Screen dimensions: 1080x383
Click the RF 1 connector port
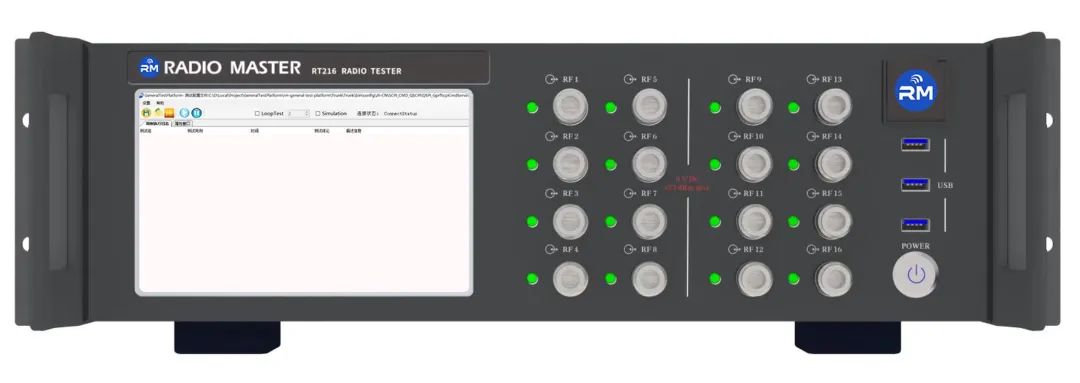coord(570,106)
